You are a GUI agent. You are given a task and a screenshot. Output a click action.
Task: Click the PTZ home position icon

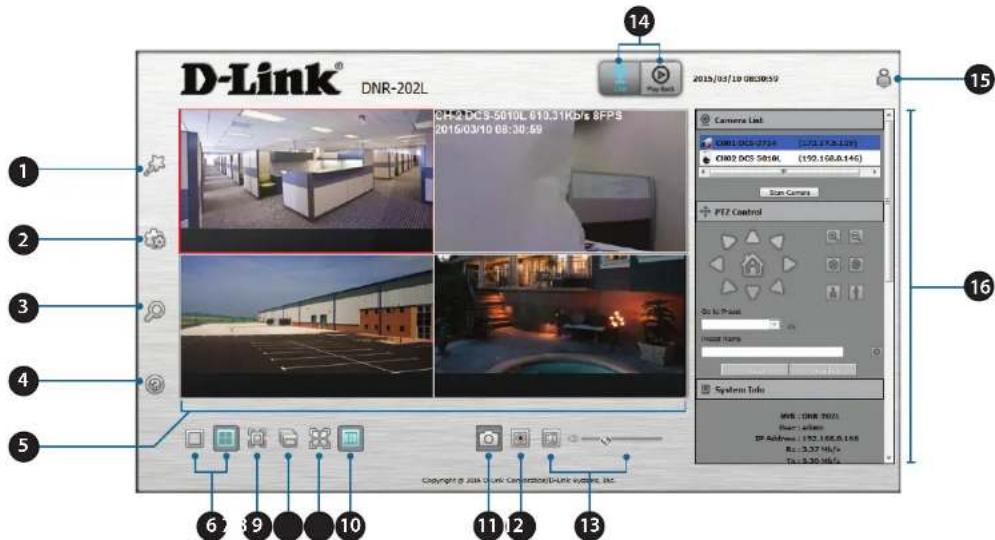[753, 264]
